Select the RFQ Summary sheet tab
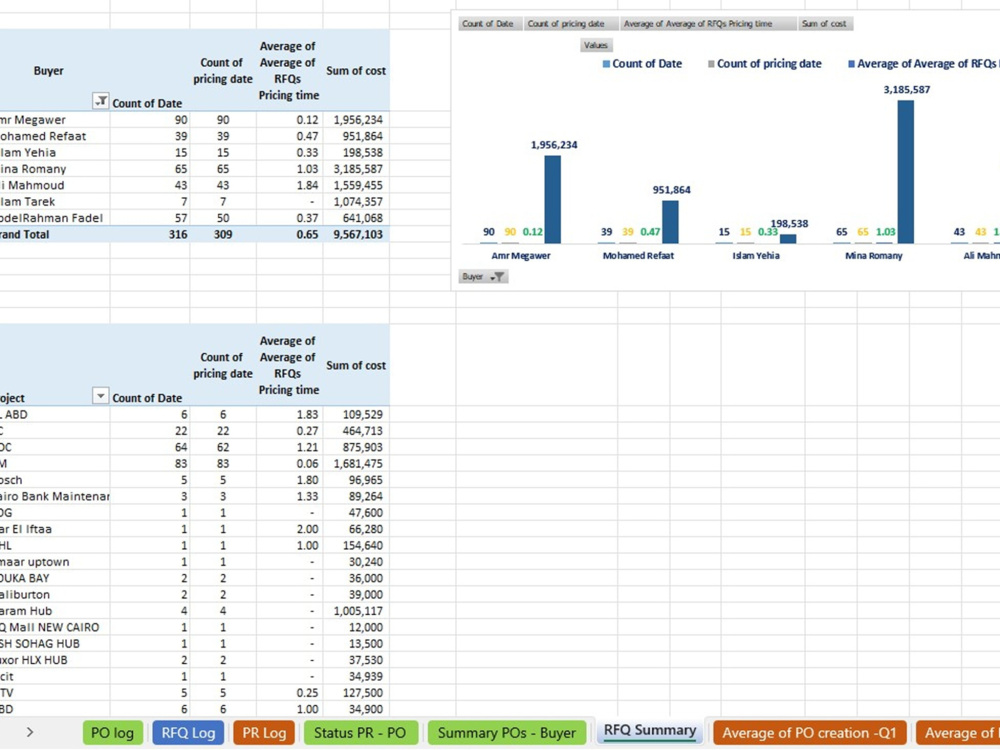 650,731
